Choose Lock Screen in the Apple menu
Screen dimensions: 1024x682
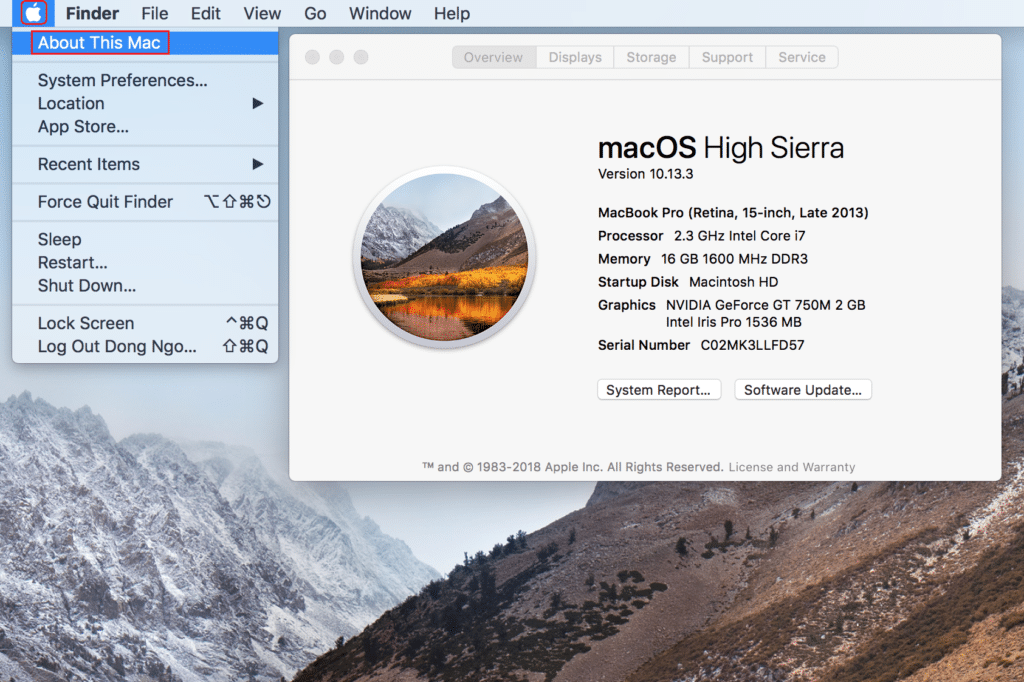pos(145,323)
